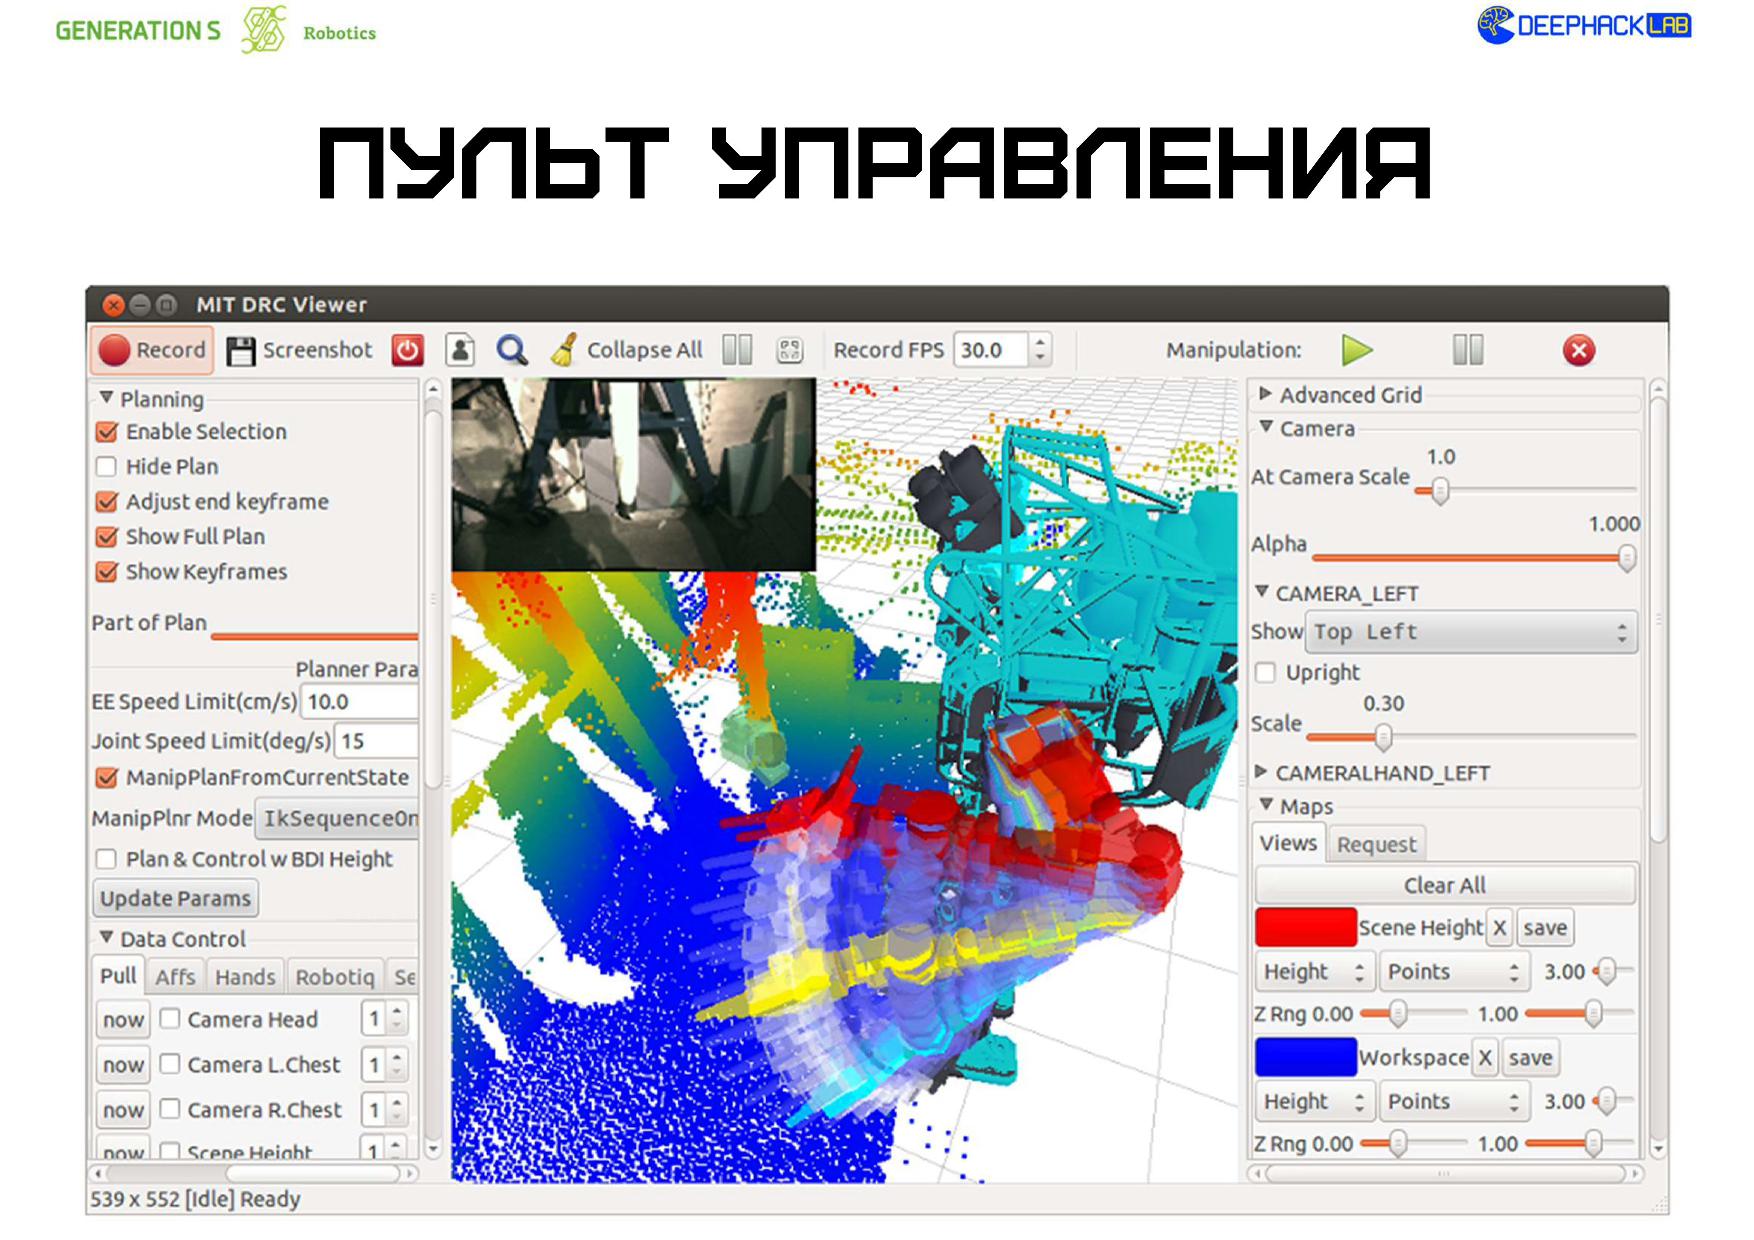Collapse the Camera section
Viewport: 1754px width, 1240px height.
pyautogui.click(x=1265, y=427)
